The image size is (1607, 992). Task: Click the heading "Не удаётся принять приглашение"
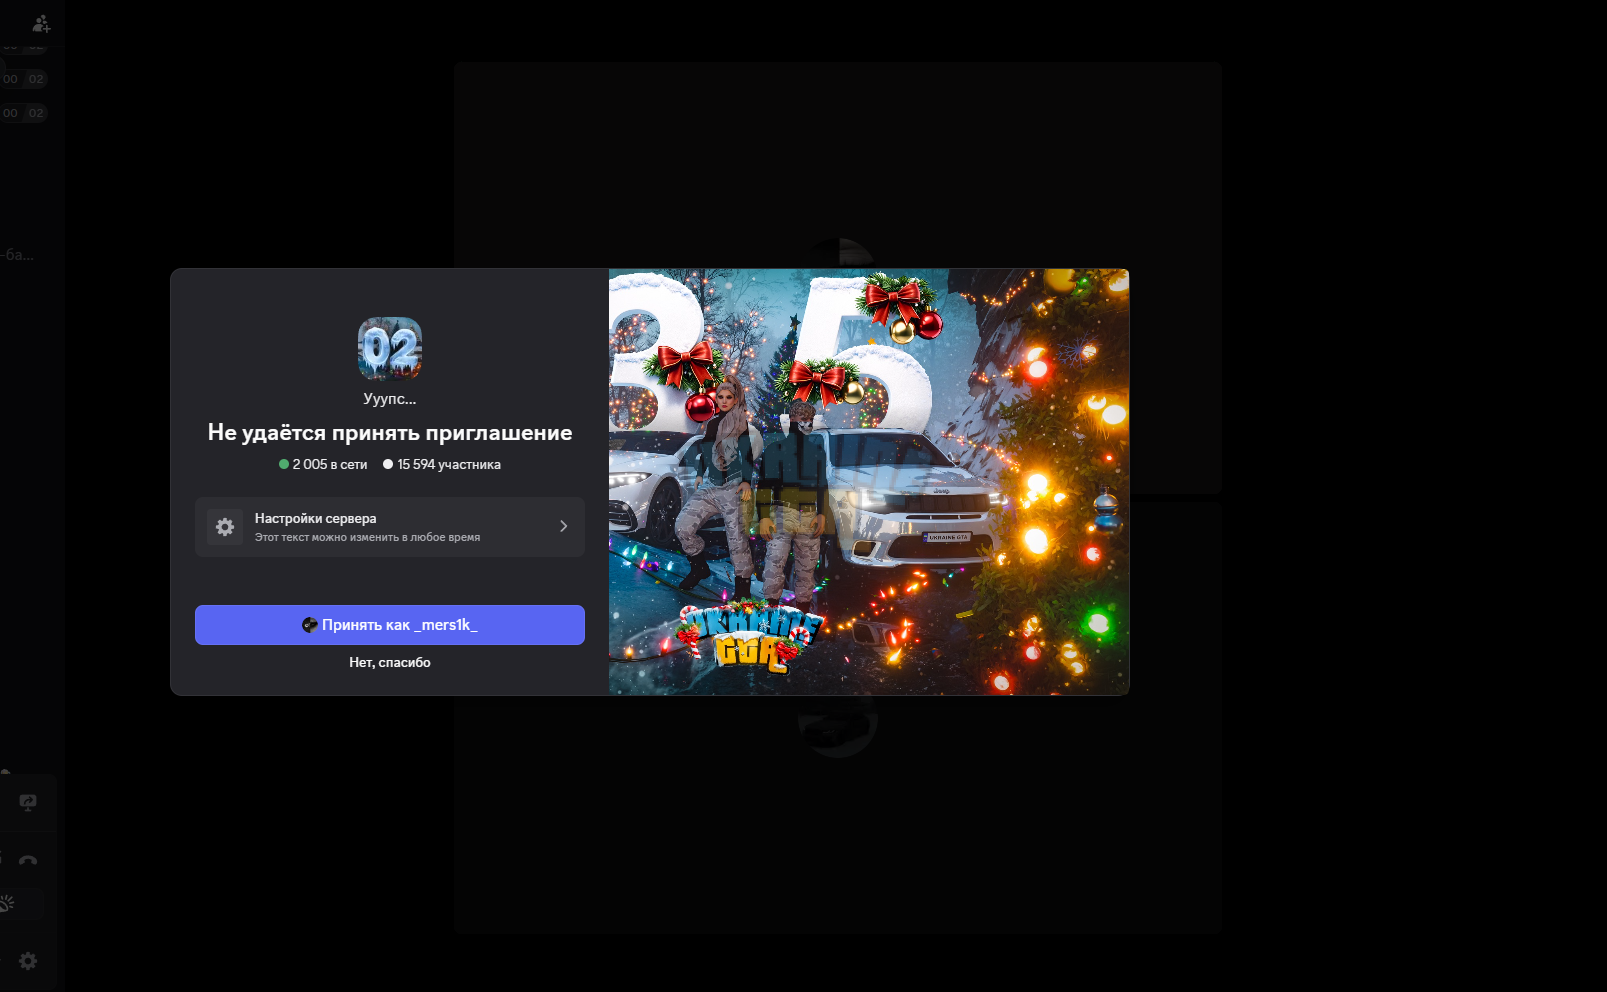(x=390, y=432)
